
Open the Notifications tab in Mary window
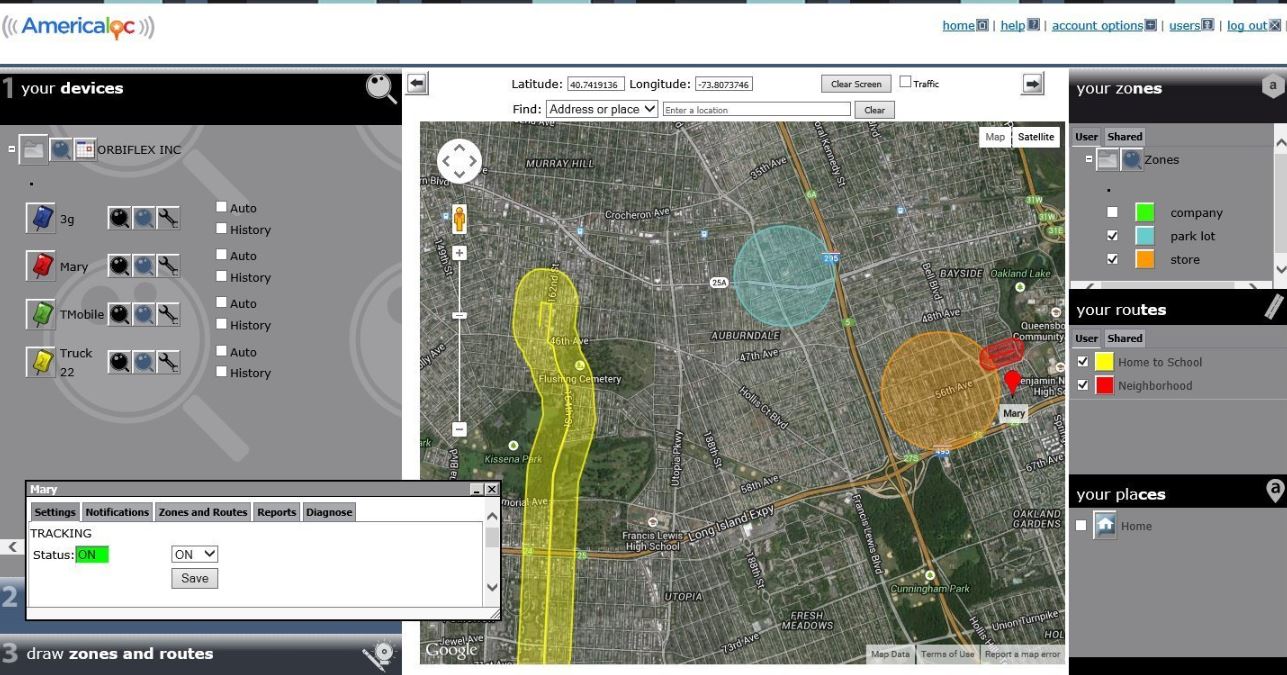coord(117,512)
